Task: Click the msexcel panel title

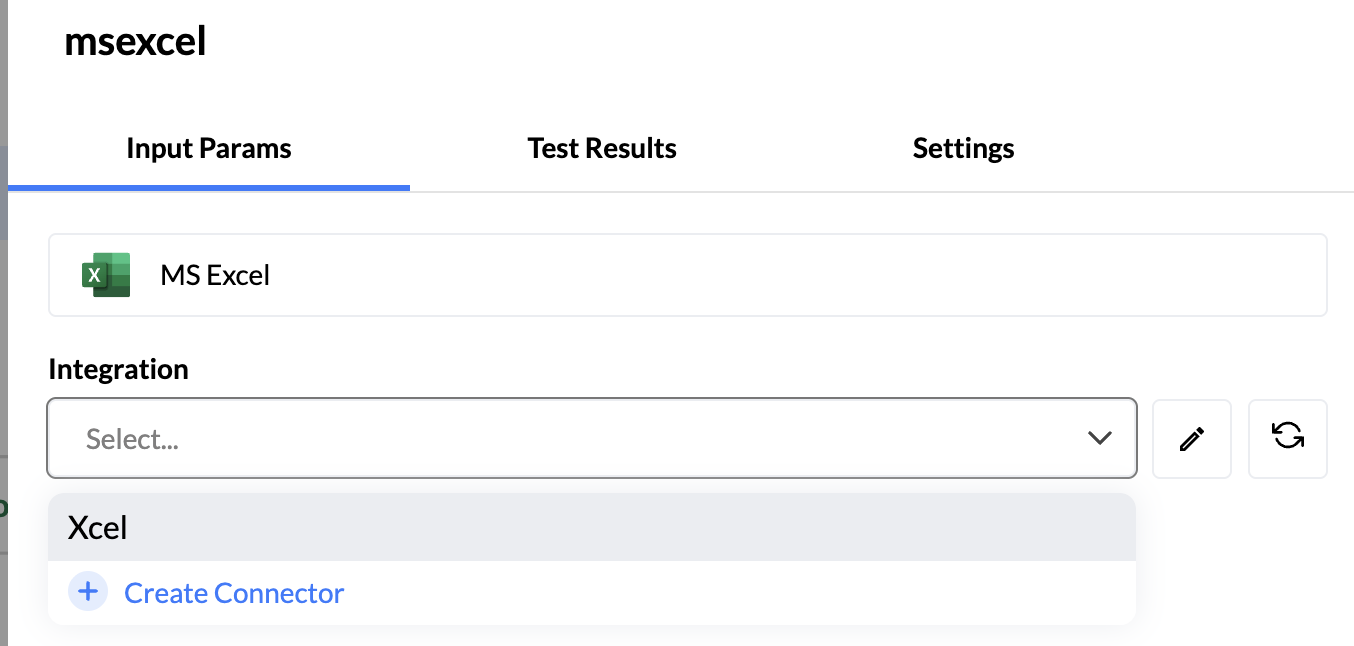Action: tap(135, 42)
